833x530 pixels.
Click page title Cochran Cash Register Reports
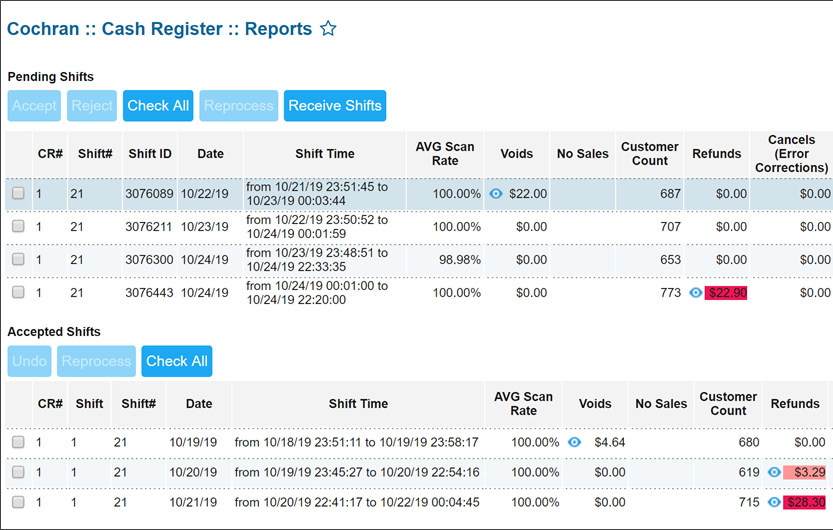pos(159,29)
